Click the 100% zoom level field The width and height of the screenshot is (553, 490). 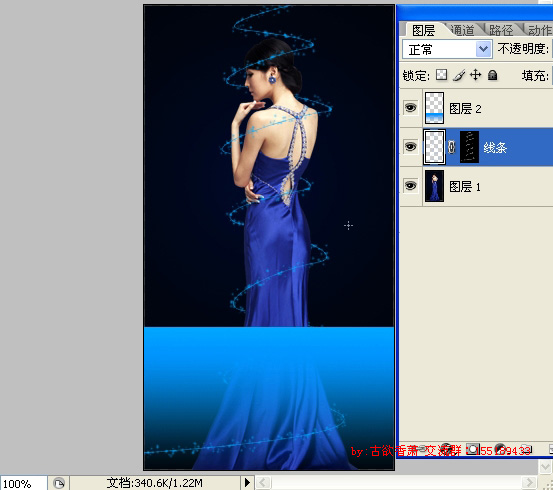pyautogui.click(x=24, y=483)
